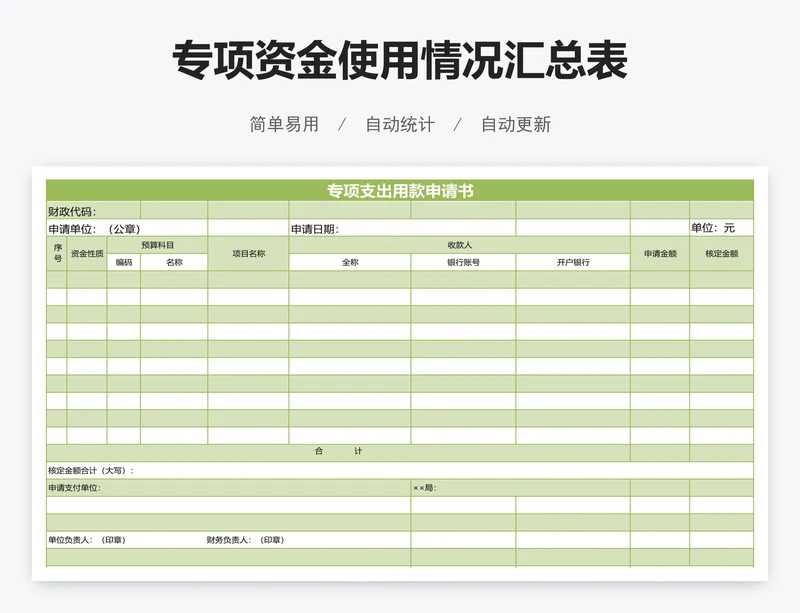
Task: Select the 序号 column header
Action: (x=57, y=253)
